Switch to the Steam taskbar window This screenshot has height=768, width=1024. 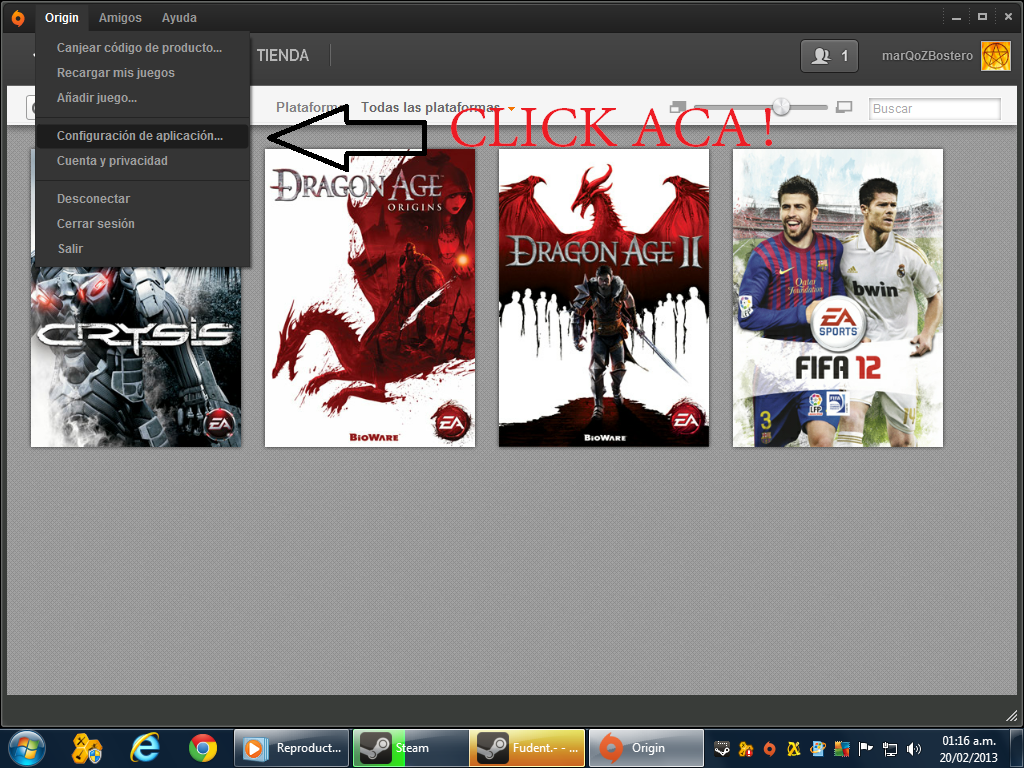click(x=410, y=748)
